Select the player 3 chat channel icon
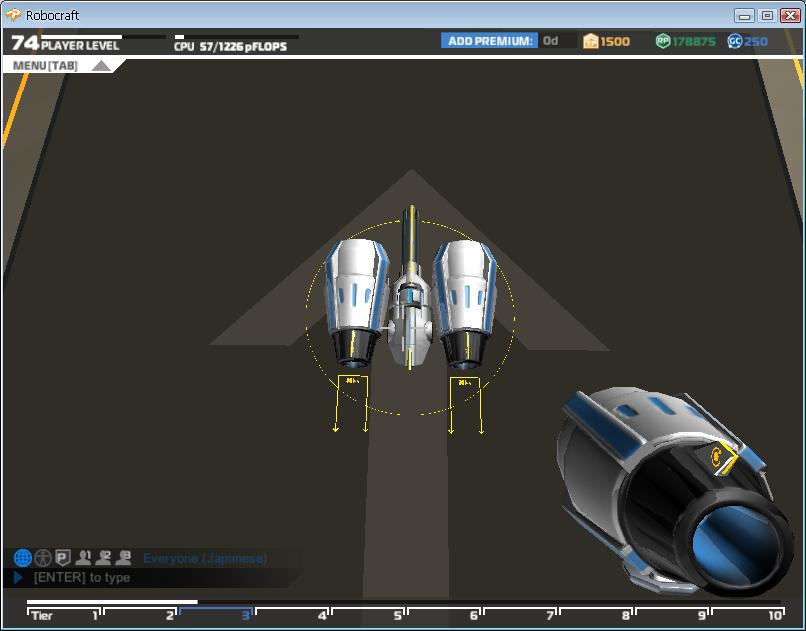This screenshot has width=806, height=631. click(123, 558)
